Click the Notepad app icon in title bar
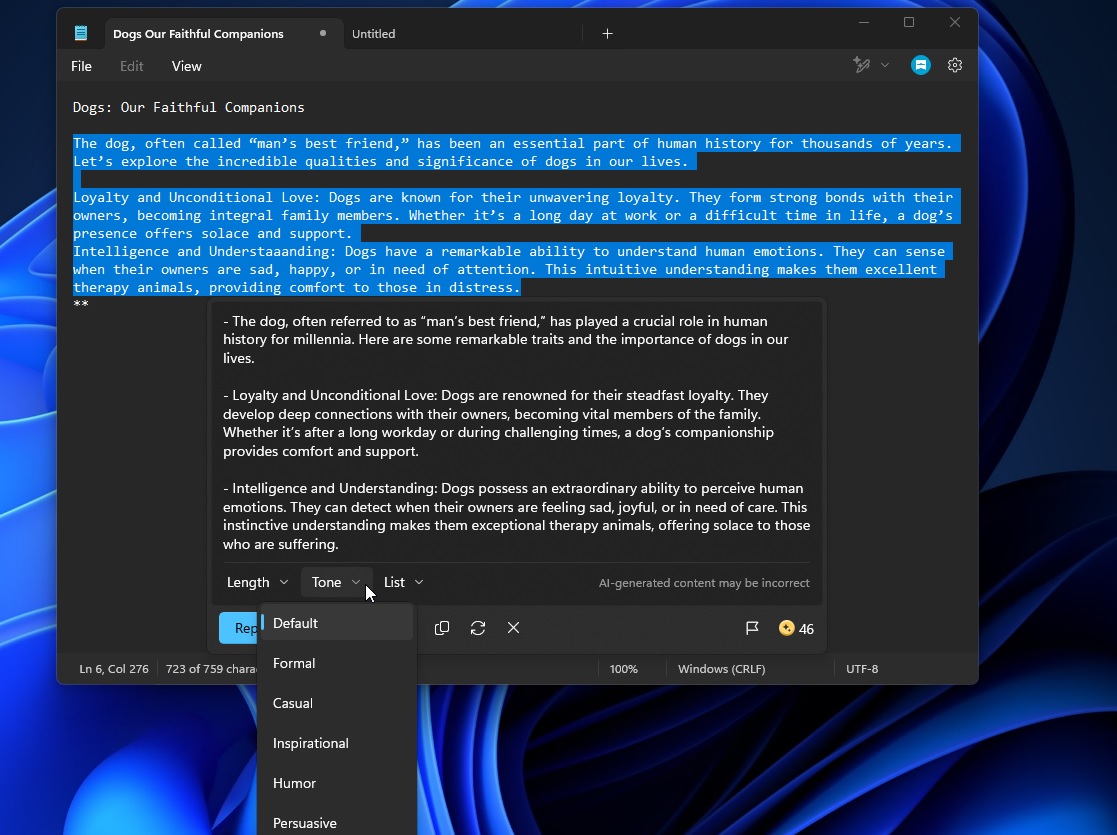 coord(80,33)
